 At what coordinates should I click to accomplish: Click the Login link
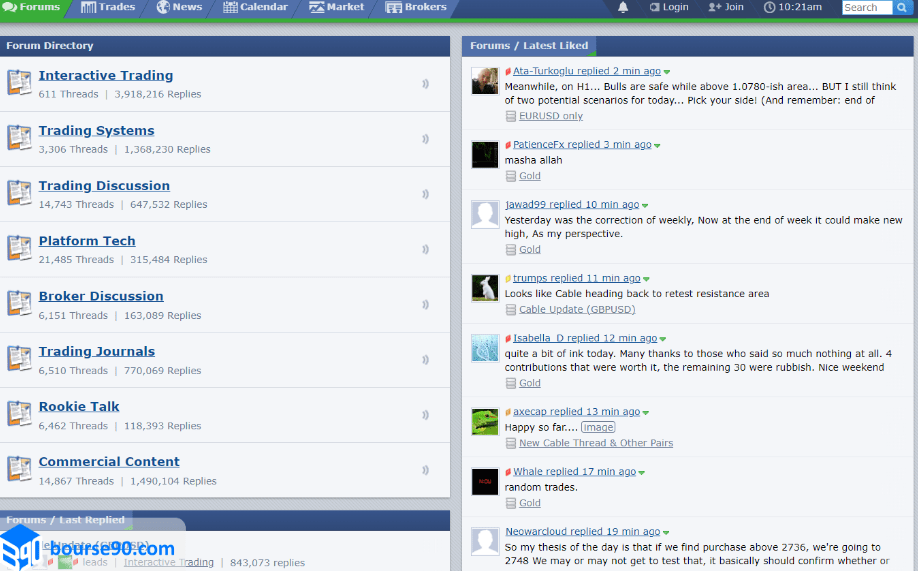click(x=669, y=8)
